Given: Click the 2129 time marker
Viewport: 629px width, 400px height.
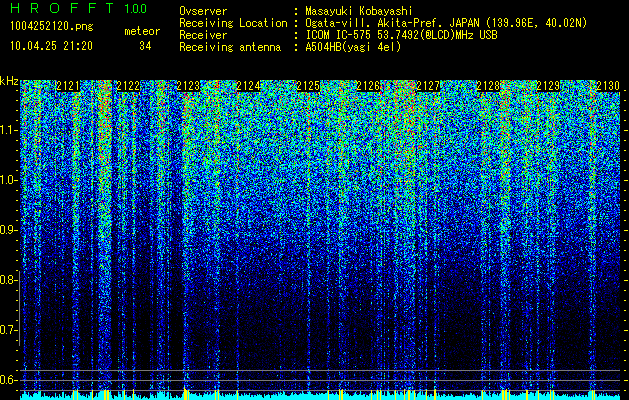Looking at the screenshot, I should click(x=548, y=86).
